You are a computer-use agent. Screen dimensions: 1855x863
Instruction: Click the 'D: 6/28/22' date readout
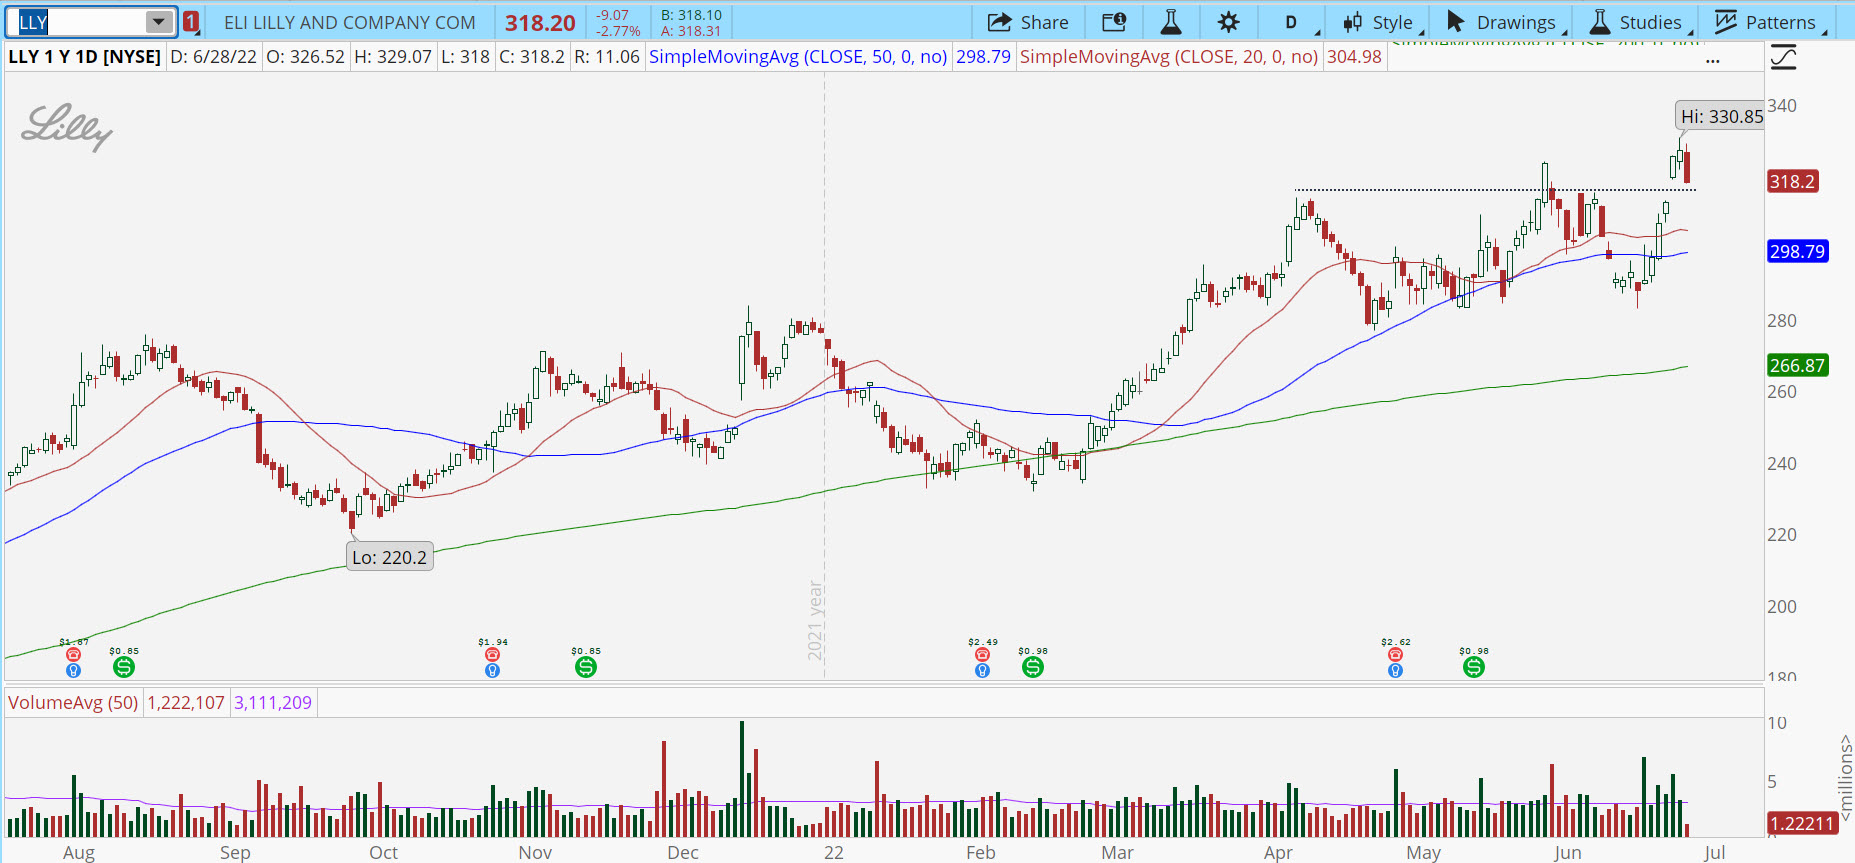214,57
